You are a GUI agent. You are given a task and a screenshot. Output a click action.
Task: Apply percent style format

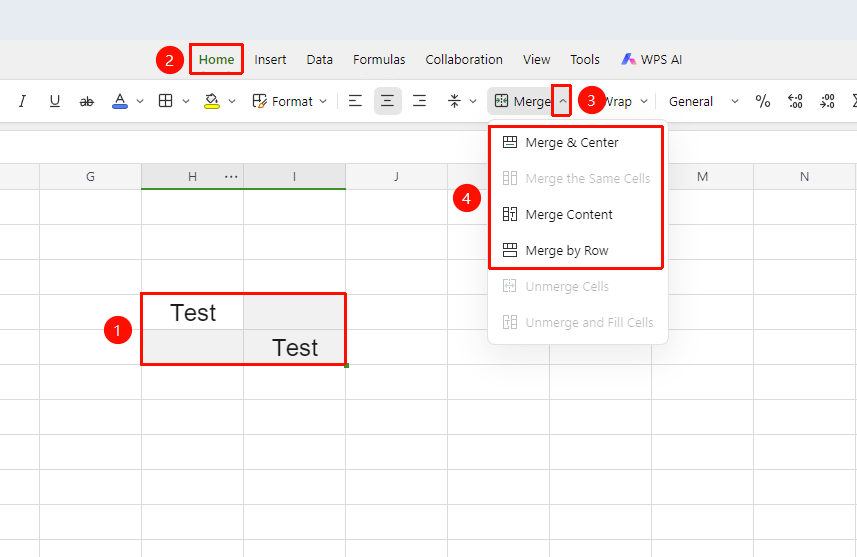coord(762,101)
